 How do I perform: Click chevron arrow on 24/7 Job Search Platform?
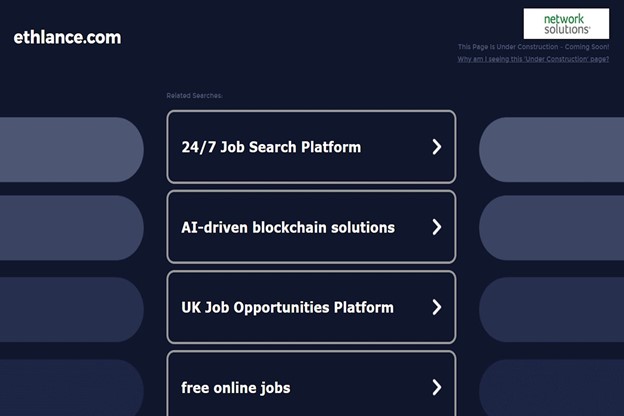(437, 147)
